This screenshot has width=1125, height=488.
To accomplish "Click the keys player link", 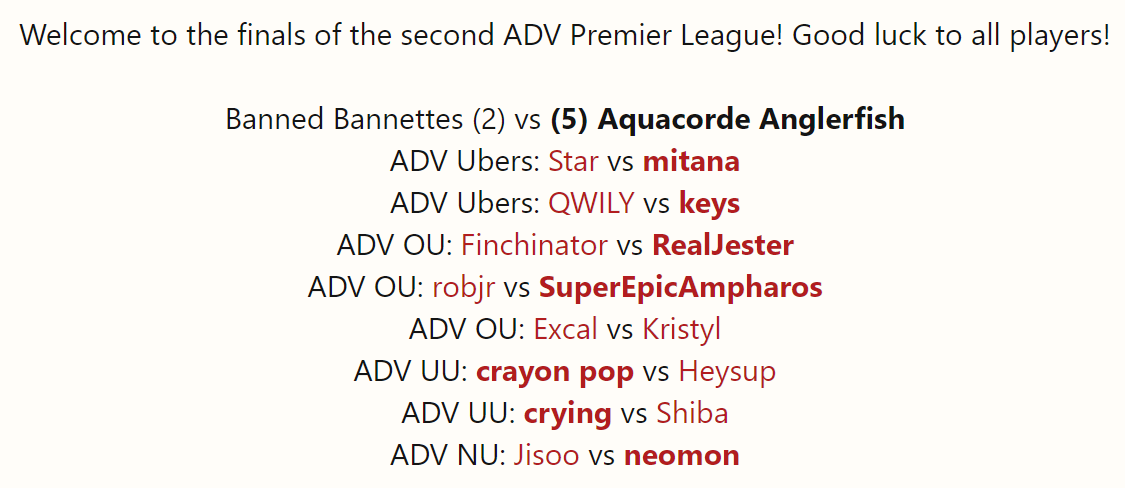I will [x=709, y=205].
